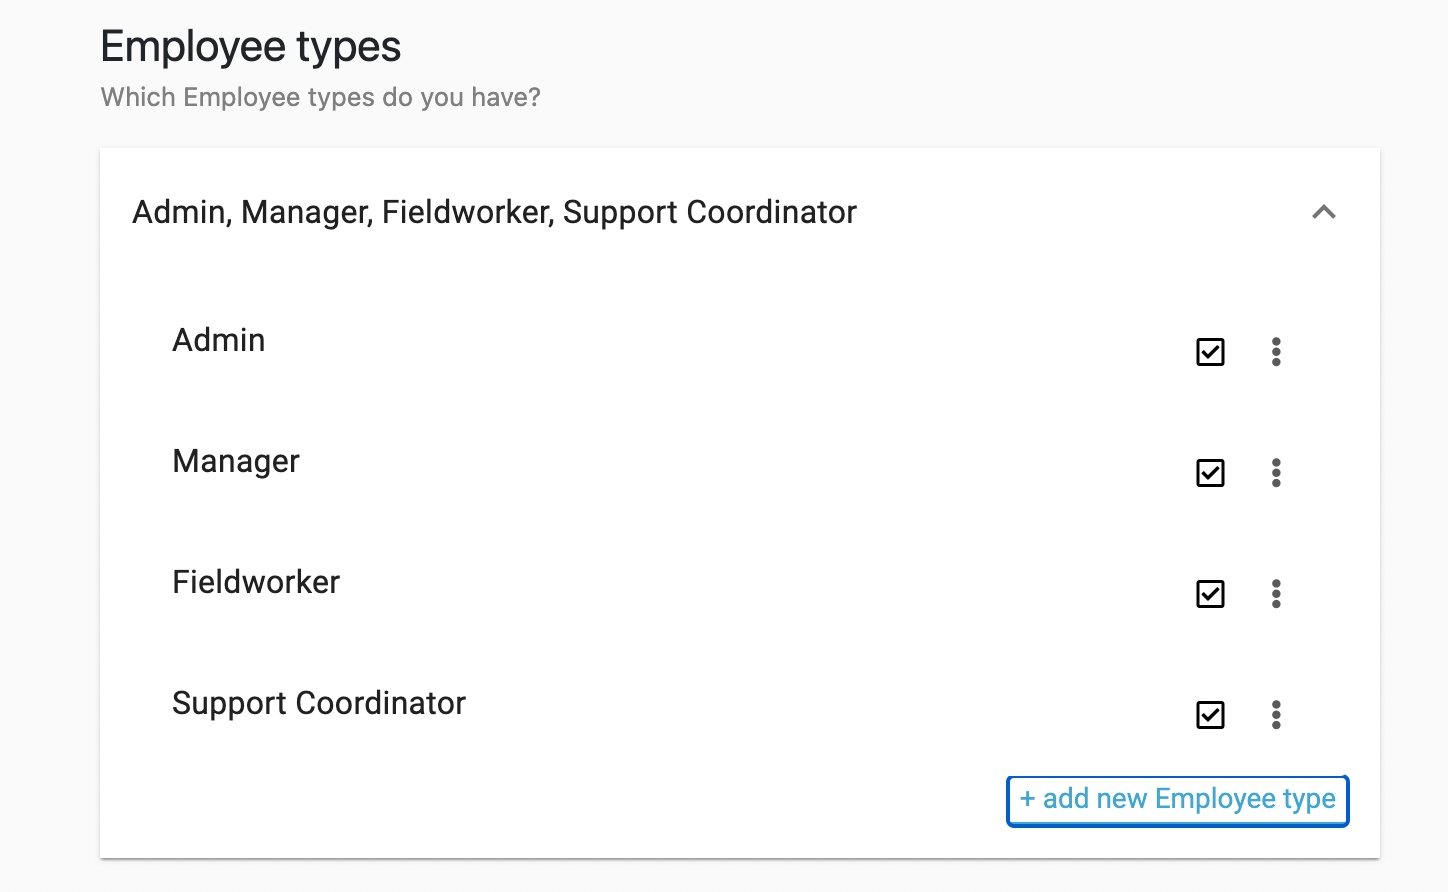The image size is (1448, 892).
Task: Collapse the employee types panel chevron
Action: coord(1323,212)
